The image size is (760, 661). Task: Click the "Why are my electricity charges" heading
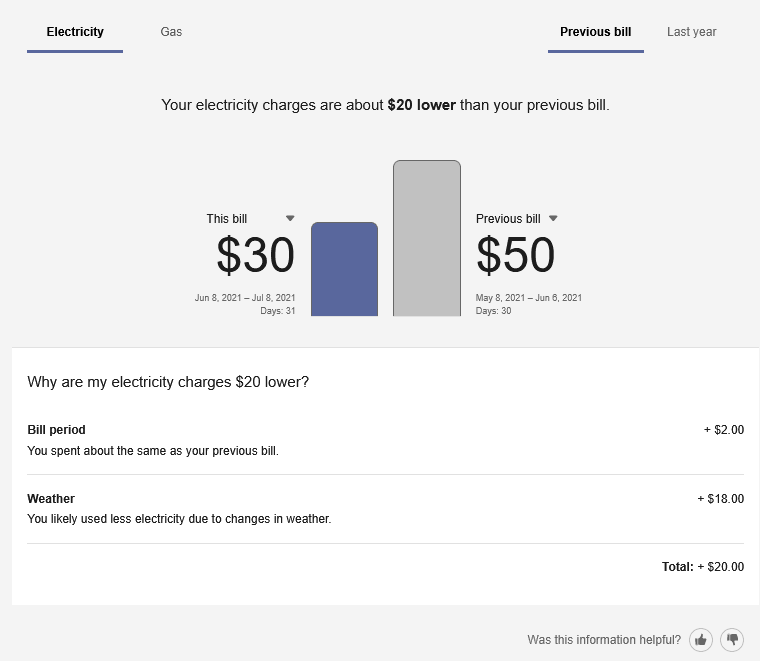(x=168, y=382)
